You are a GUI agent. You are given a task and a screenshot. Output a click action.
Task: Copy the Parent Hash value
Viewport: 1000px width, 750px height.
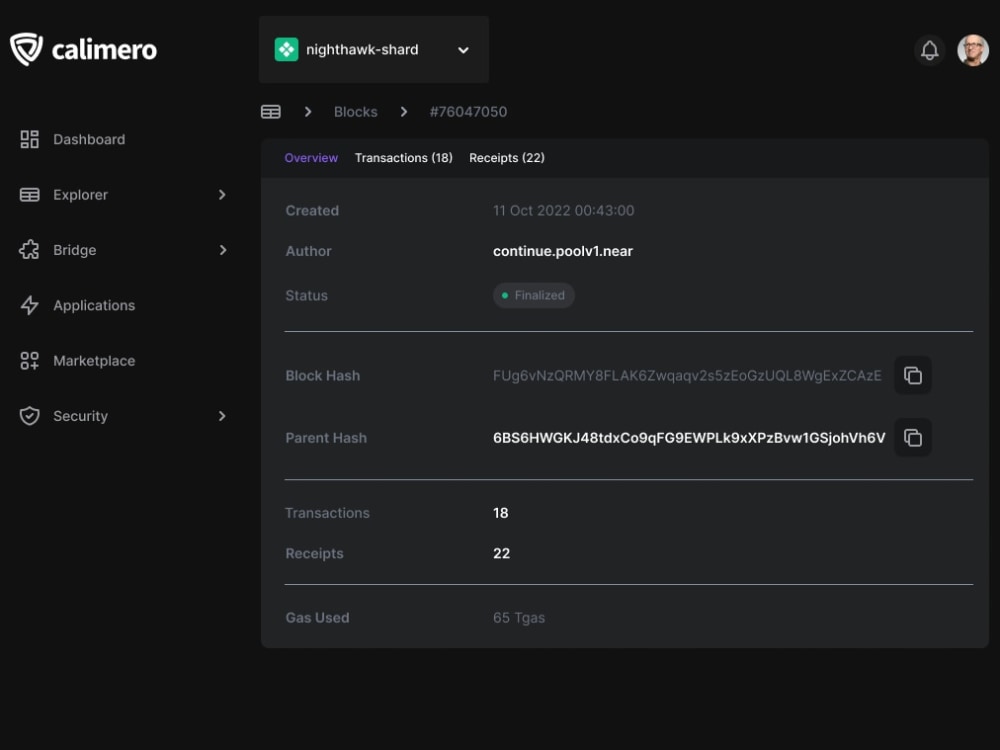point(913,438)
